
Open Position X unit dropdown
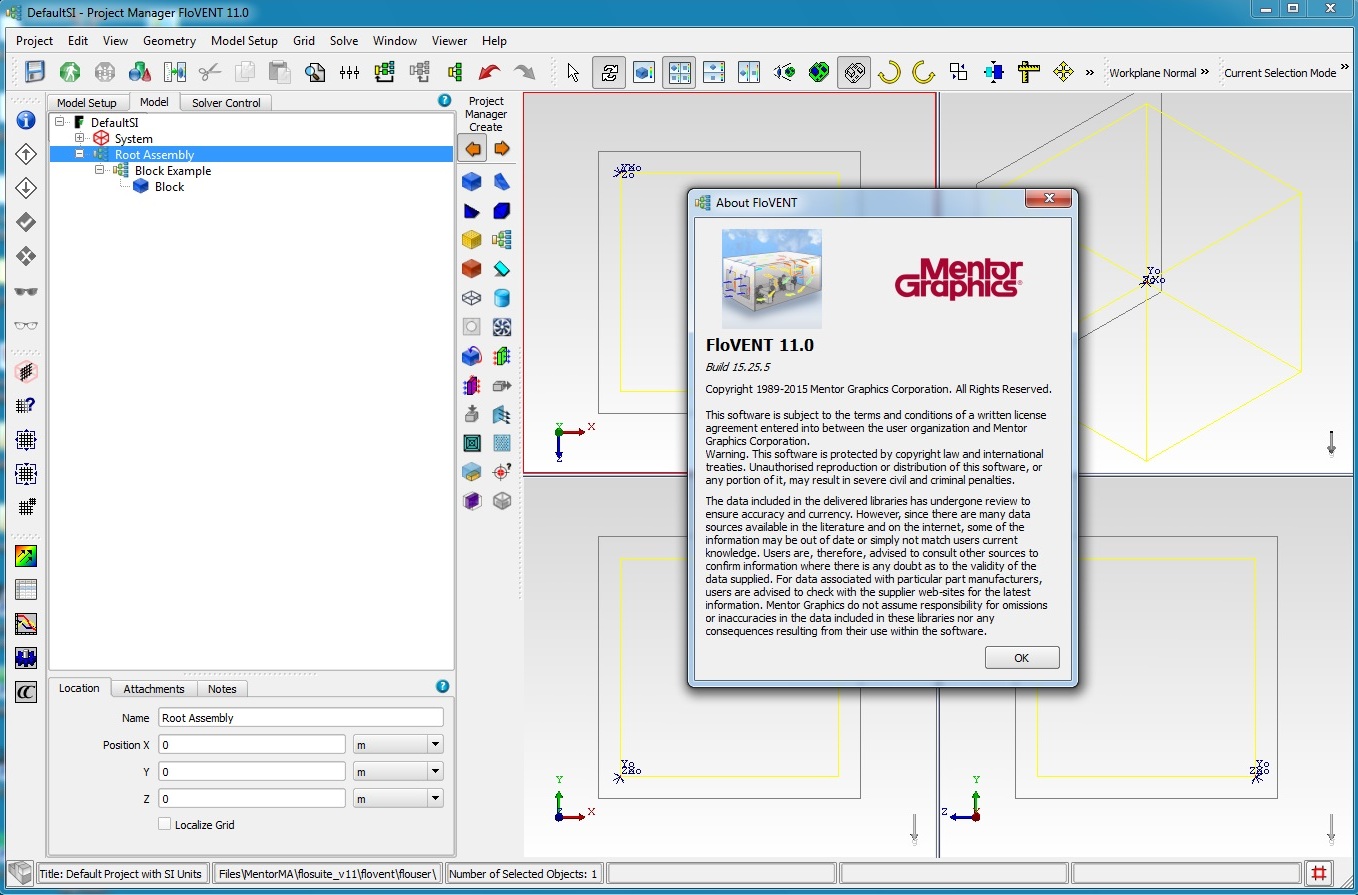[435, 744]
